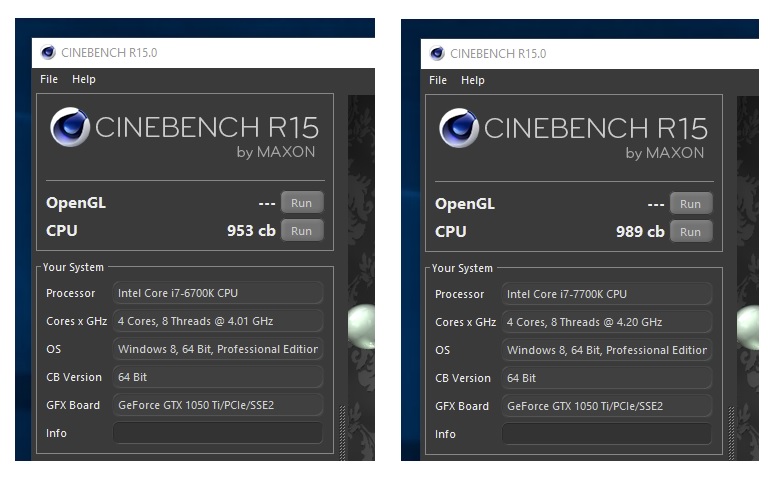Click the Cinebench app icon in left title bar

coord(48,52)
